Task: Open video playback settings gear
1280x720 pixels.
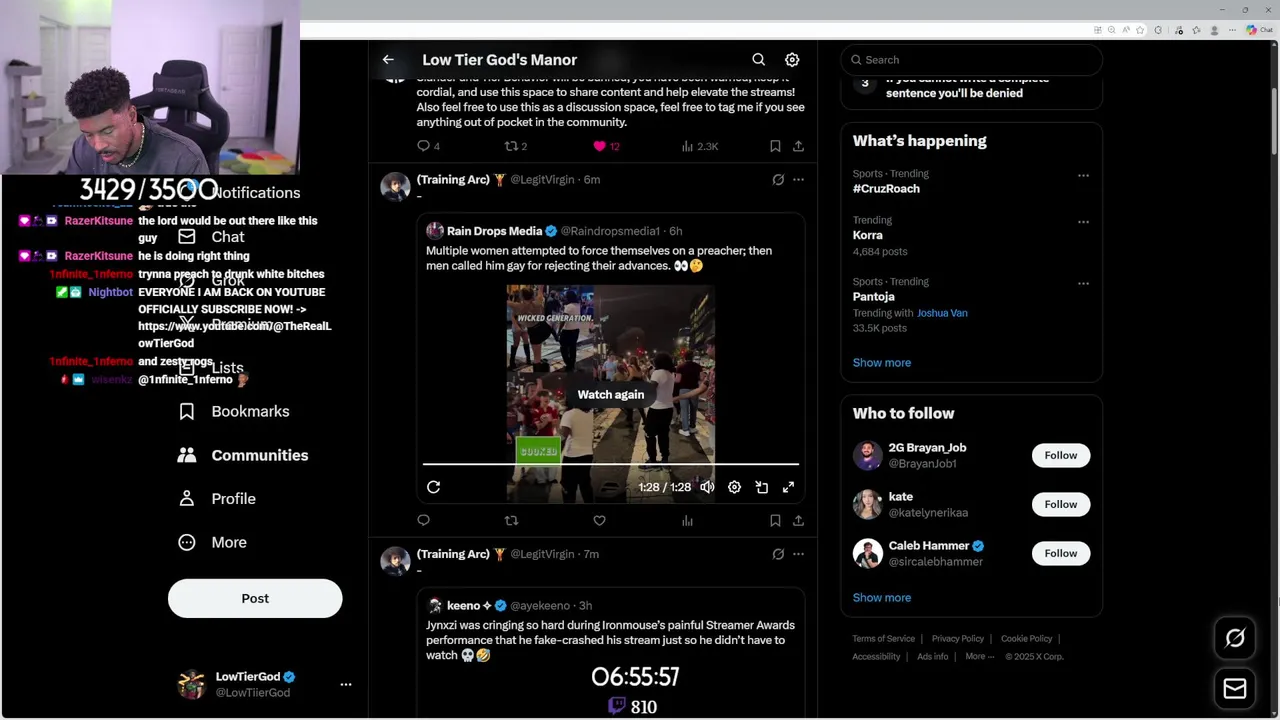Action: click(x=734, y=487)
